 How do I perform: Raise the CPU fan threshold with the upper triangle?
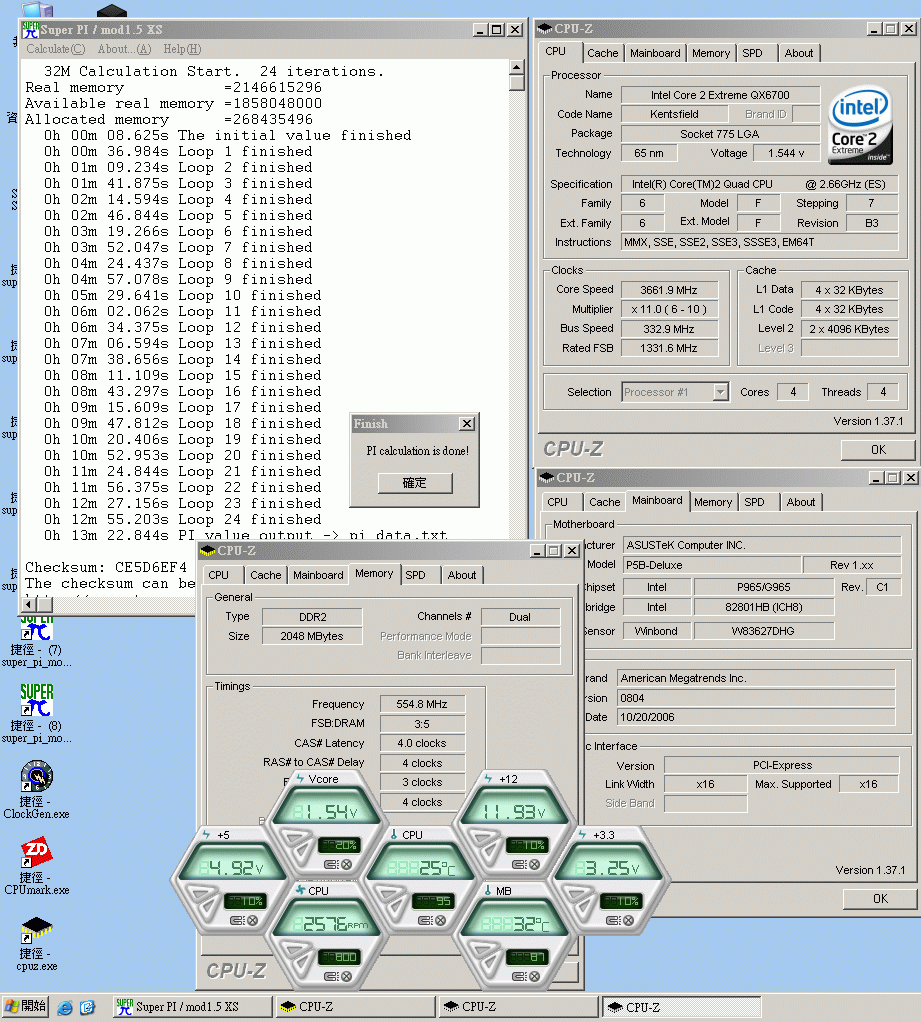coord(293,950)
